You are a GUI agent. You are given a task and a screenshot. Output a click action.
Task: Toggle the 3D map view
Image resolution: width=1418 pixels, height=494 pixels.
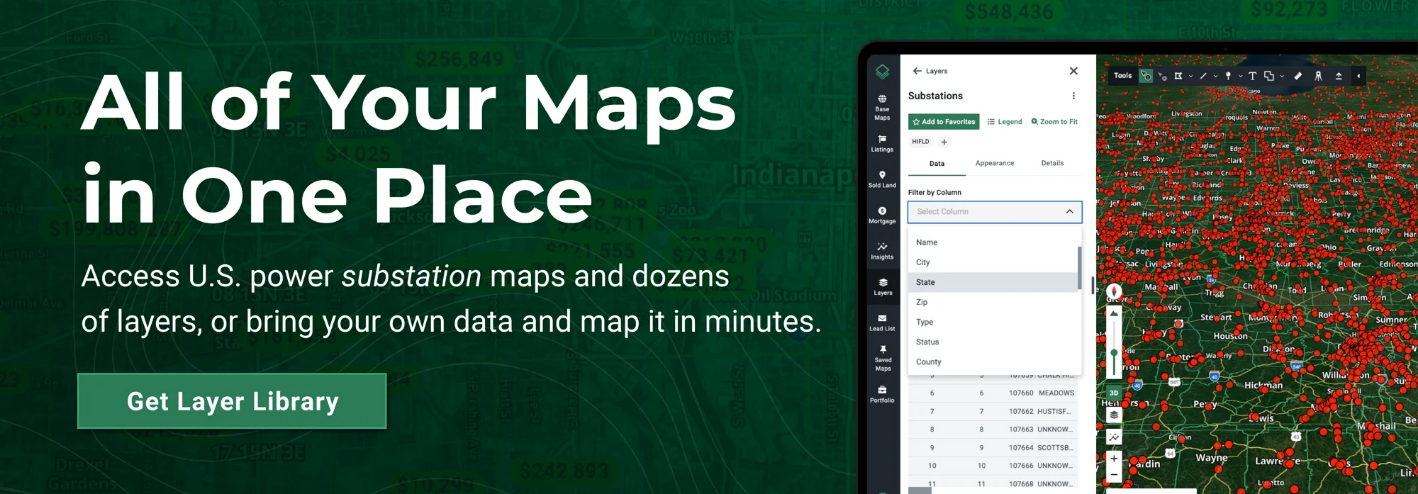pyautogui.click(x=1114, y=393)
